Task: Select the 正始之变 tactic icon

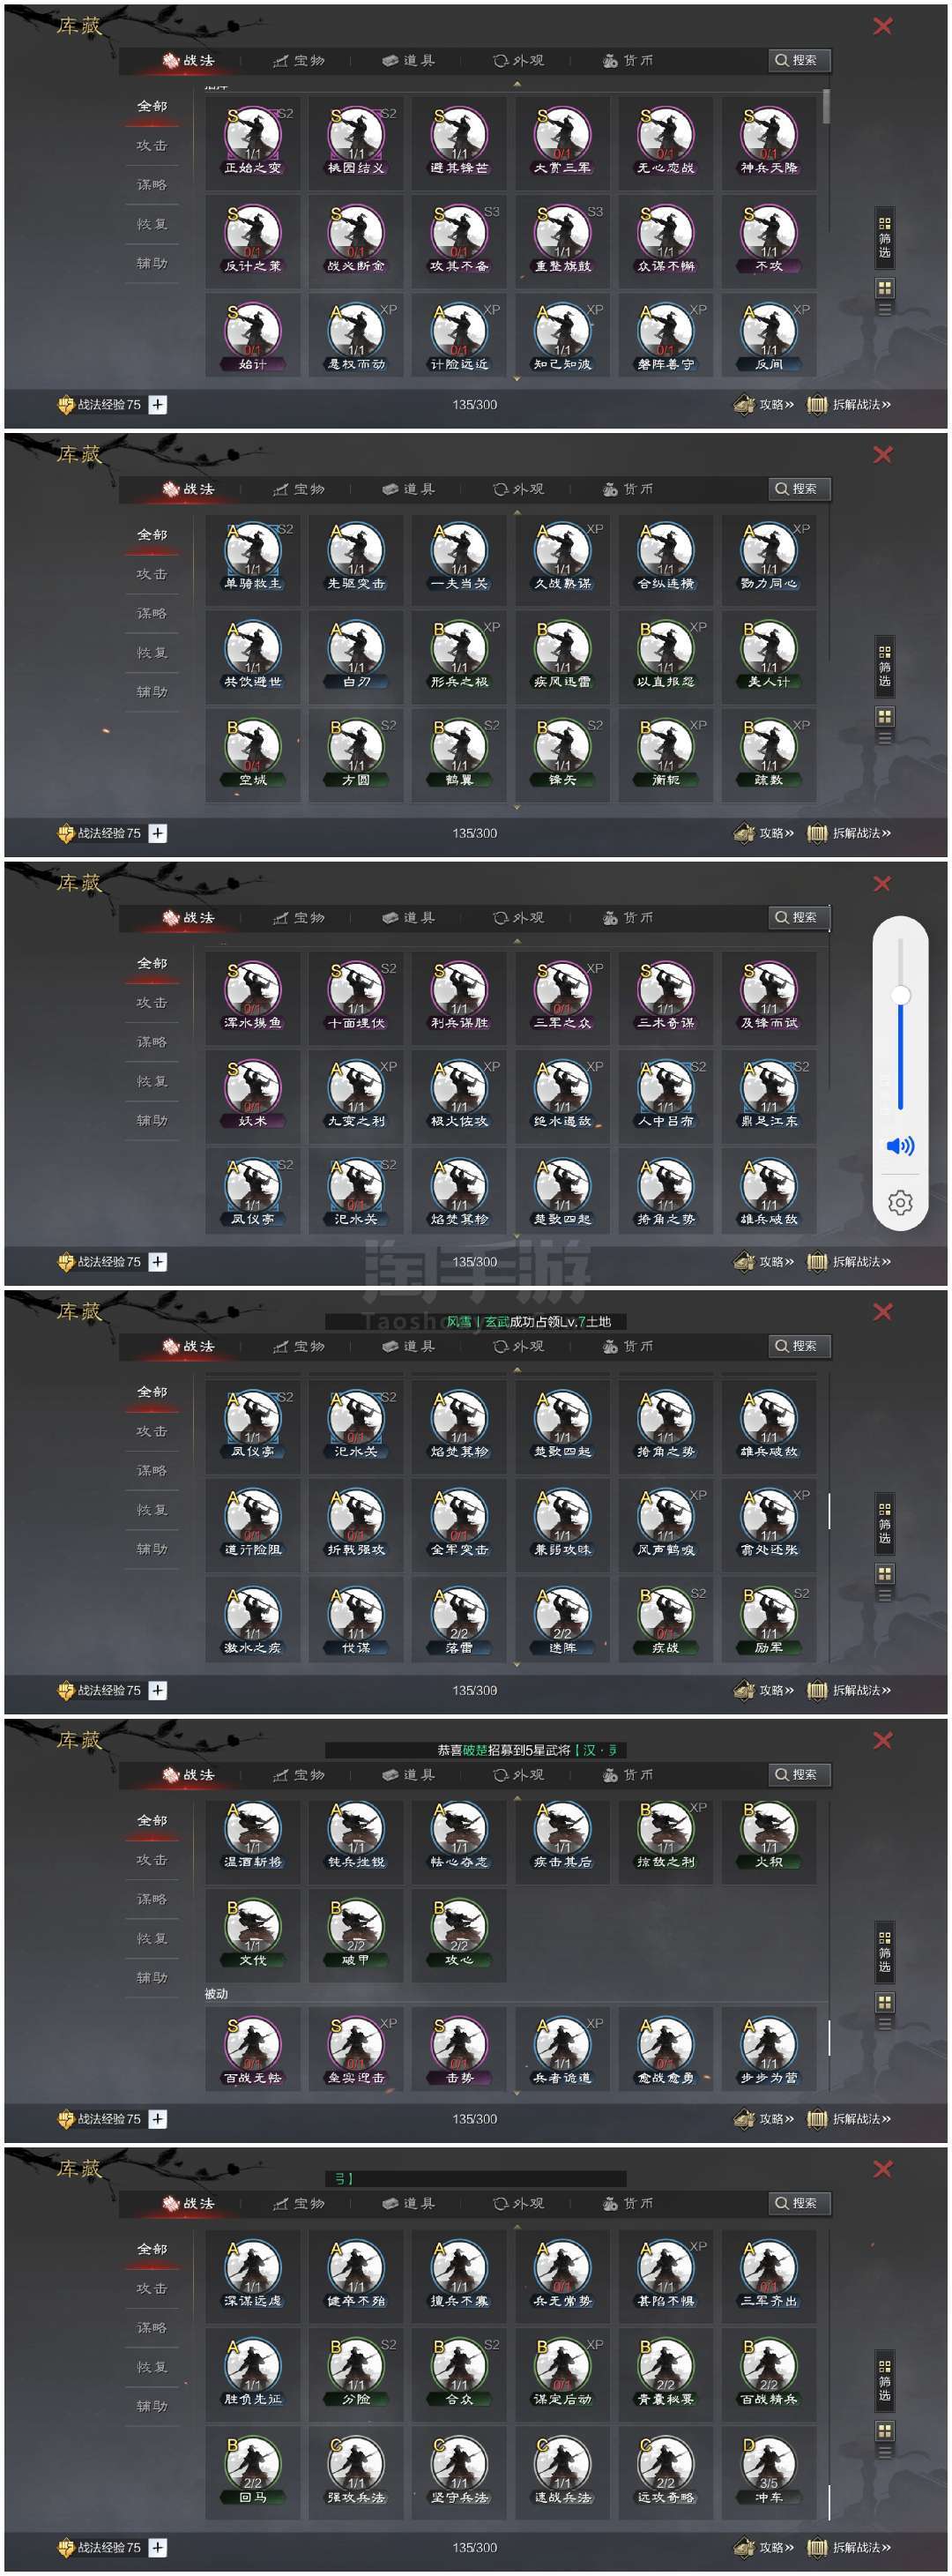Action: click(253, 142)
